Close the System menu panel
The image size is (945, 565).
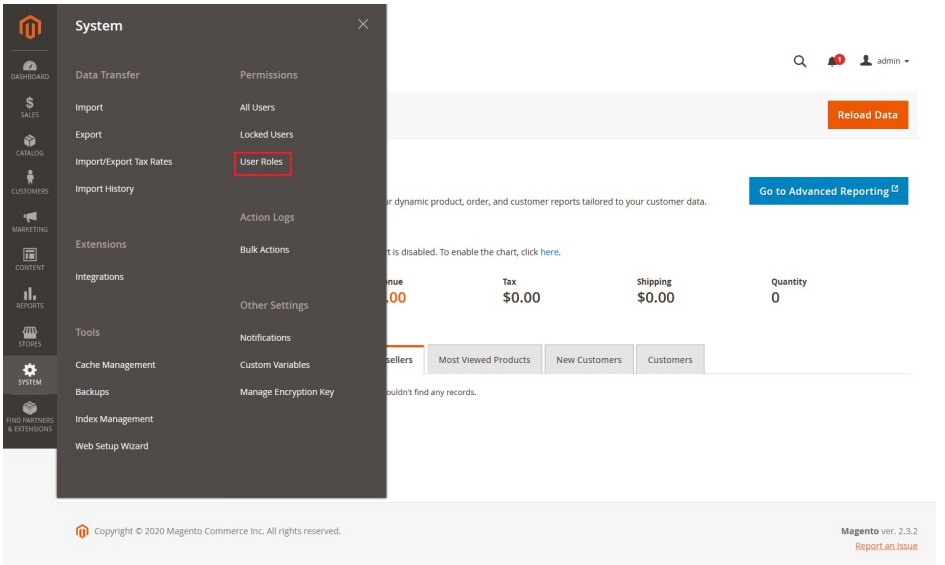[363, 24]
